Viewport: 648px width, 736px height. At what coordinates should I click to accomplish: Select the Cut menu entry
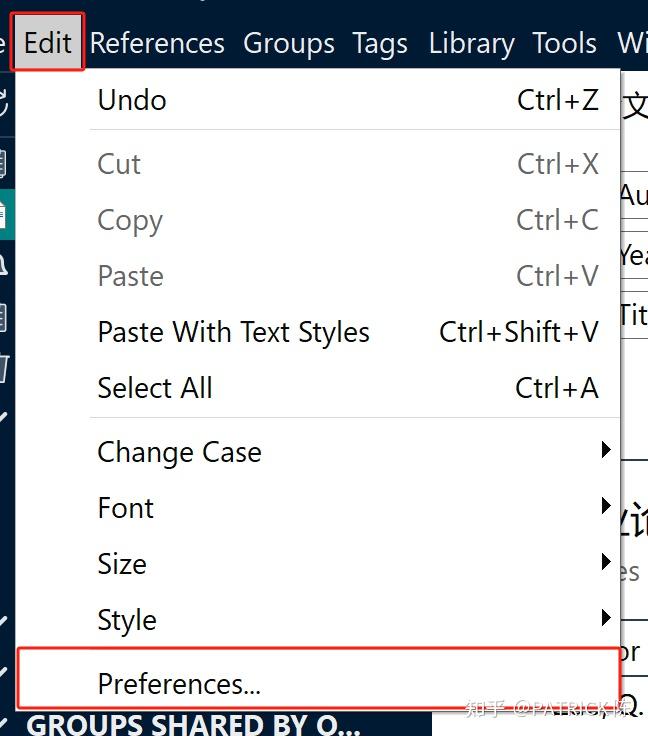pos(119,164)
